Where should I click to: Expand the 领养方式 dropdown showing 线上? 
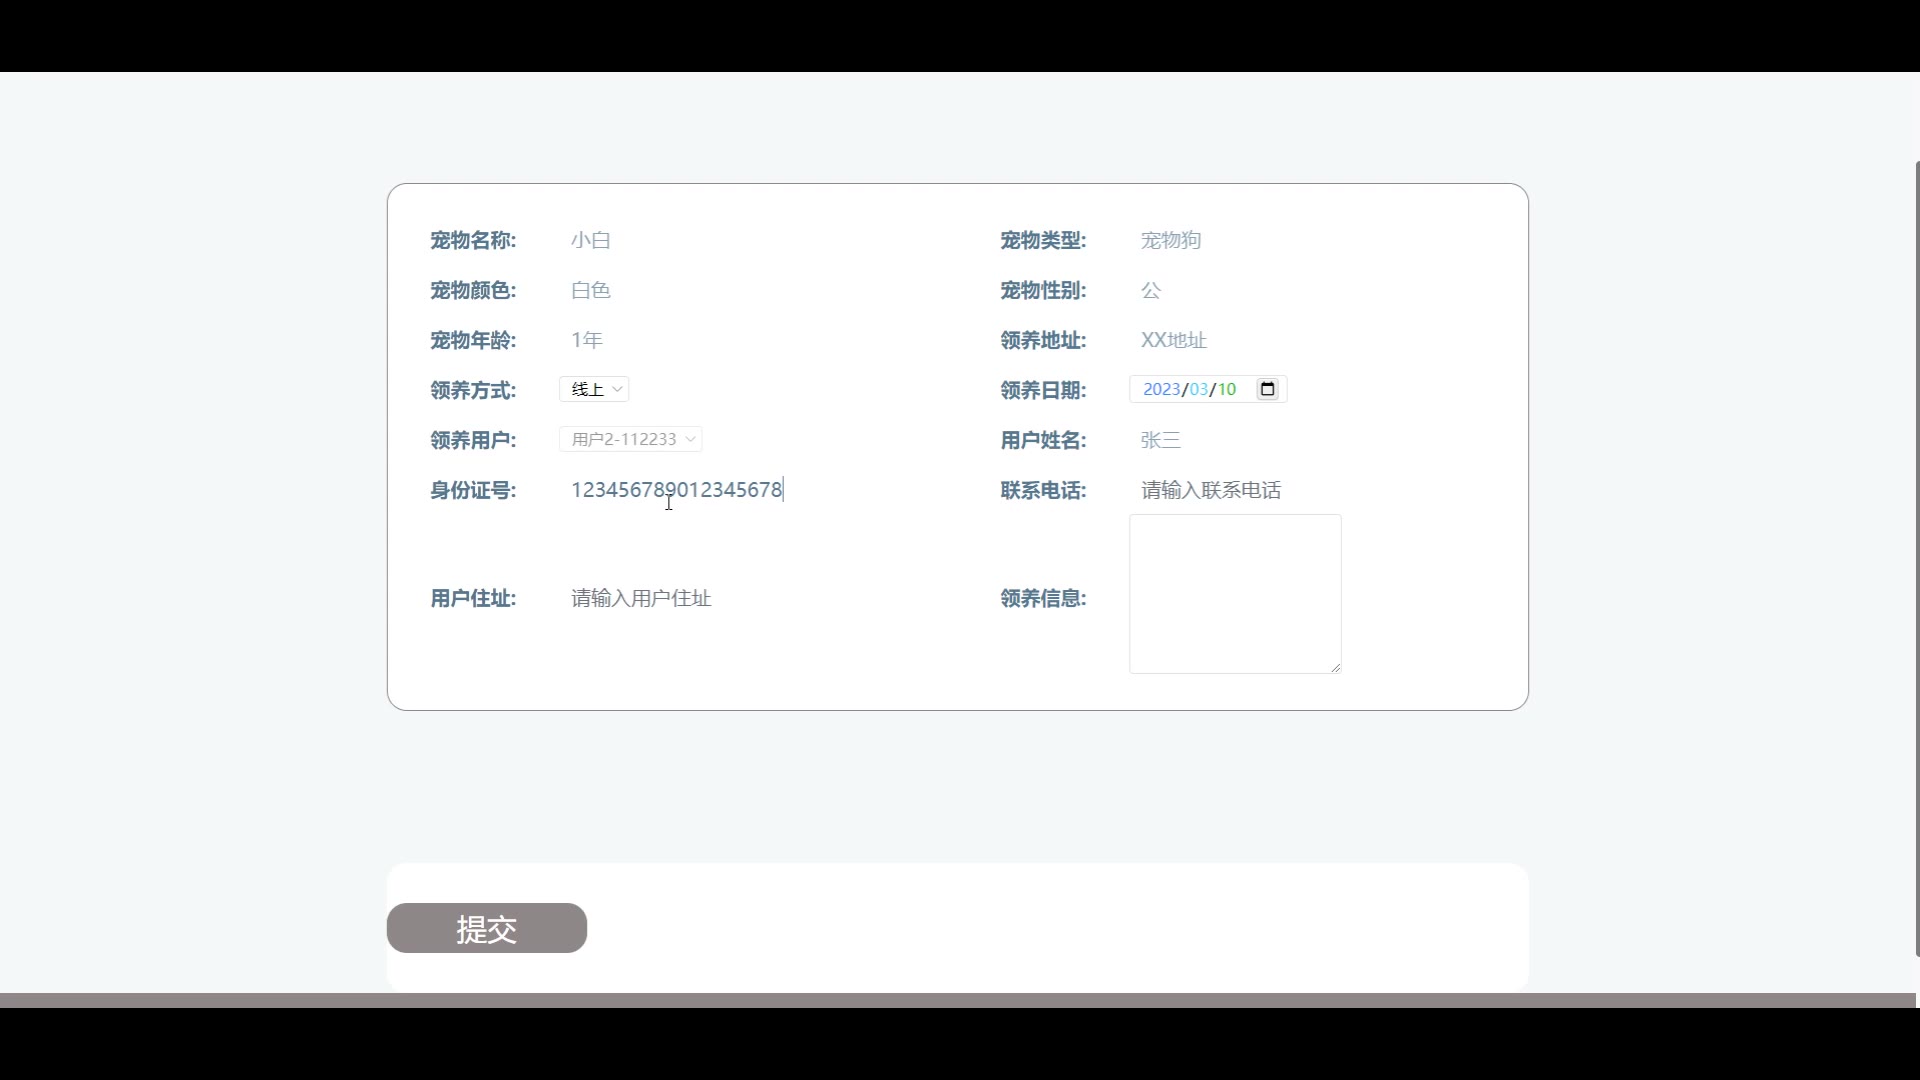click(x=594, y=389)
